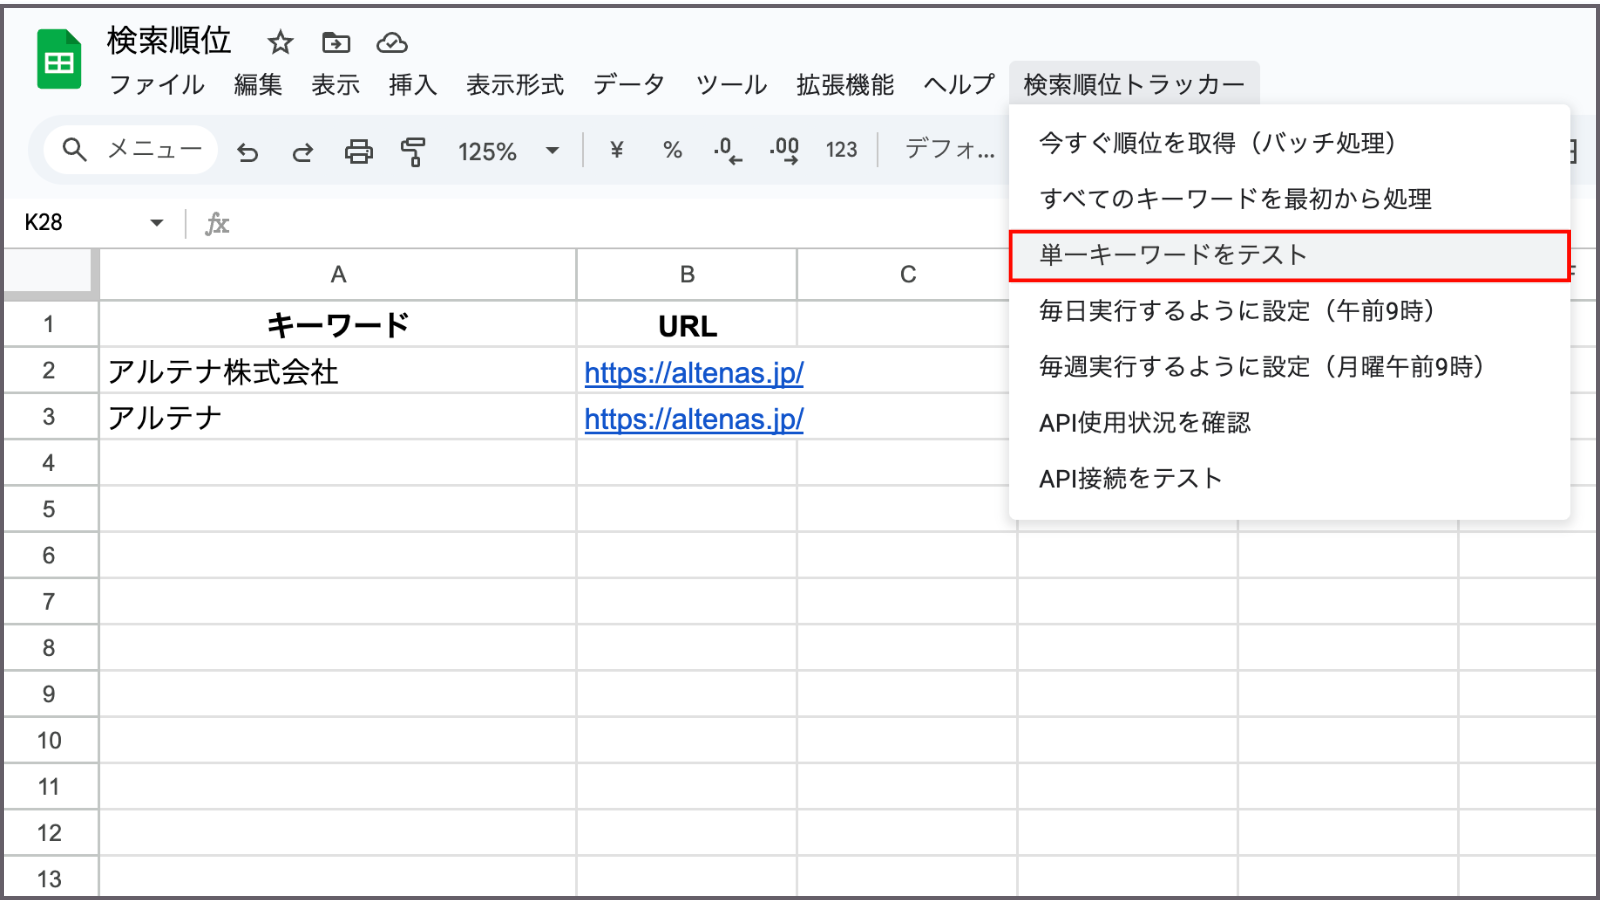
Task: Open the ツール menu
Action: (731, 85)
